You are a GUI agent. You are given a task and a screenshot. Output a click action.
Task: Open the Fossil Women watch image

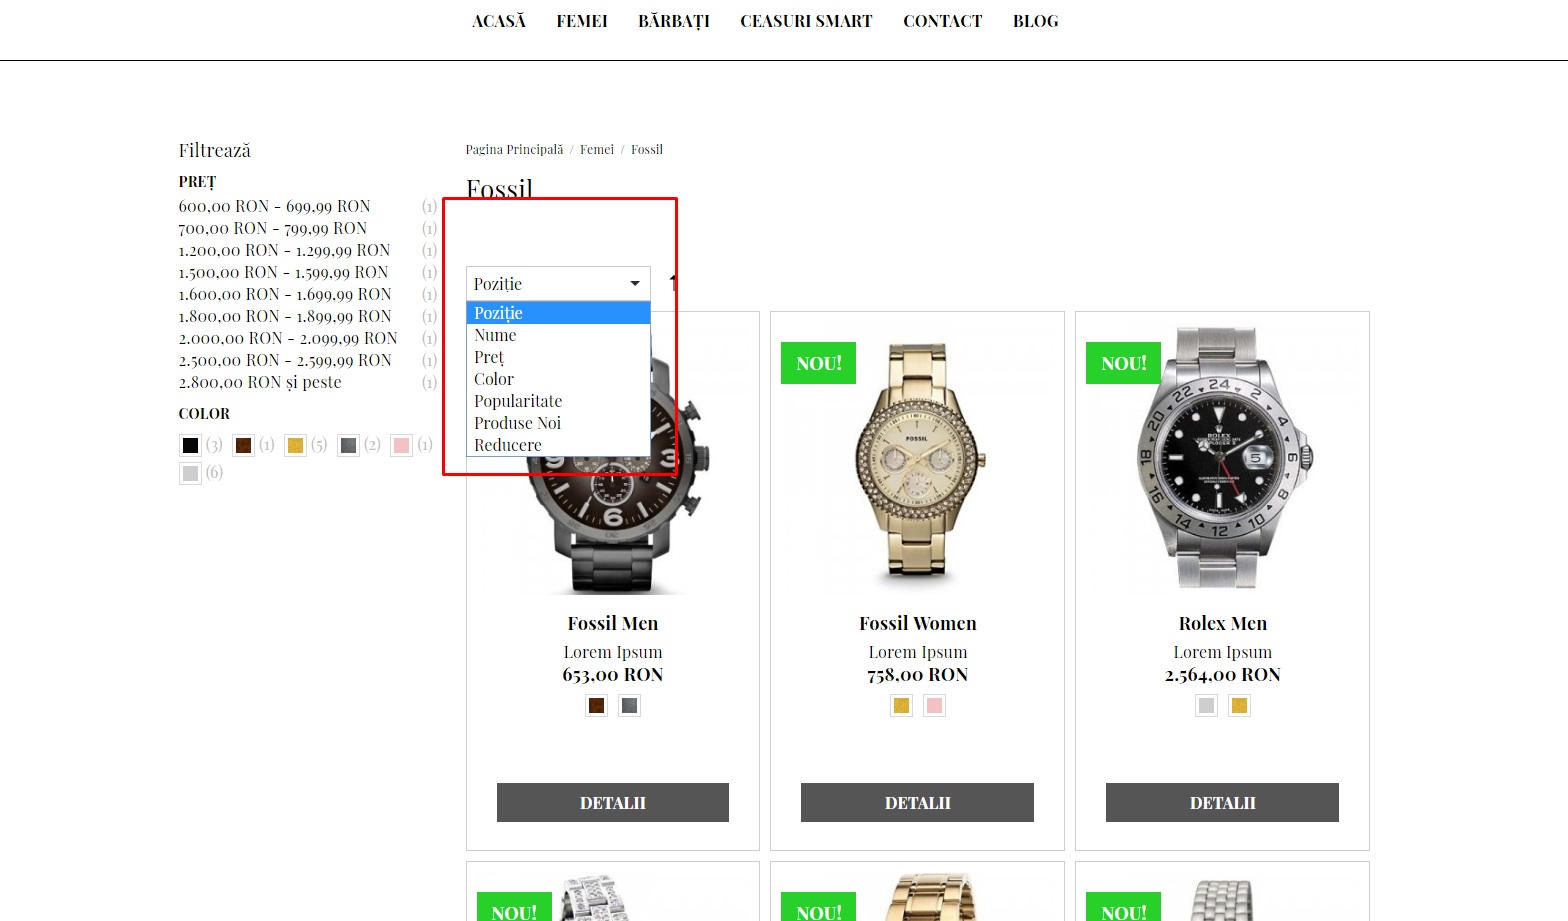pos(917,460)
